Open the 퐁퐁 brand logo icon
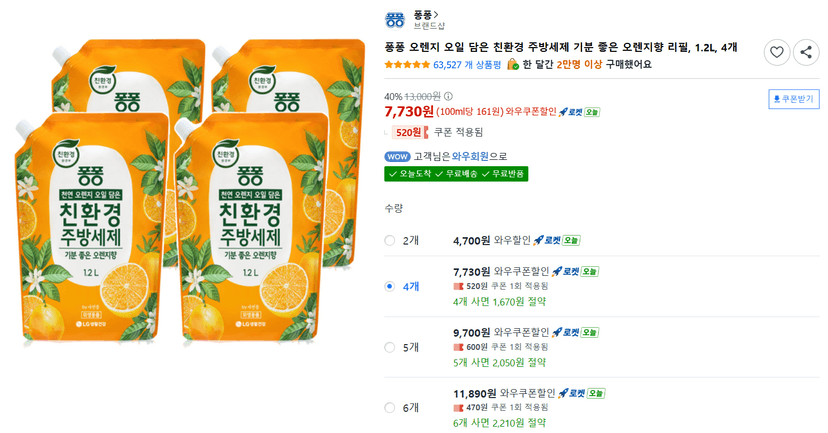Viewport: 828px width, 433px height. pos(395,20)
